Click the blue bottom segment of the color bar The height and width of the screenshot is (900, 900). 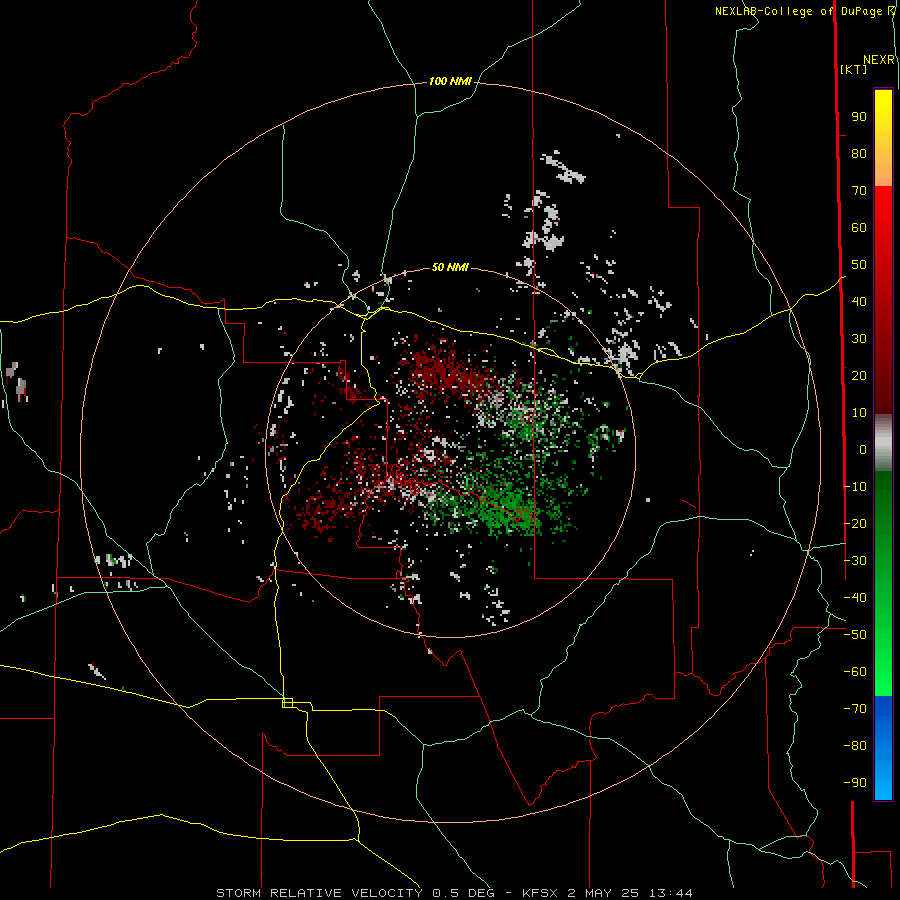[883, 747]
